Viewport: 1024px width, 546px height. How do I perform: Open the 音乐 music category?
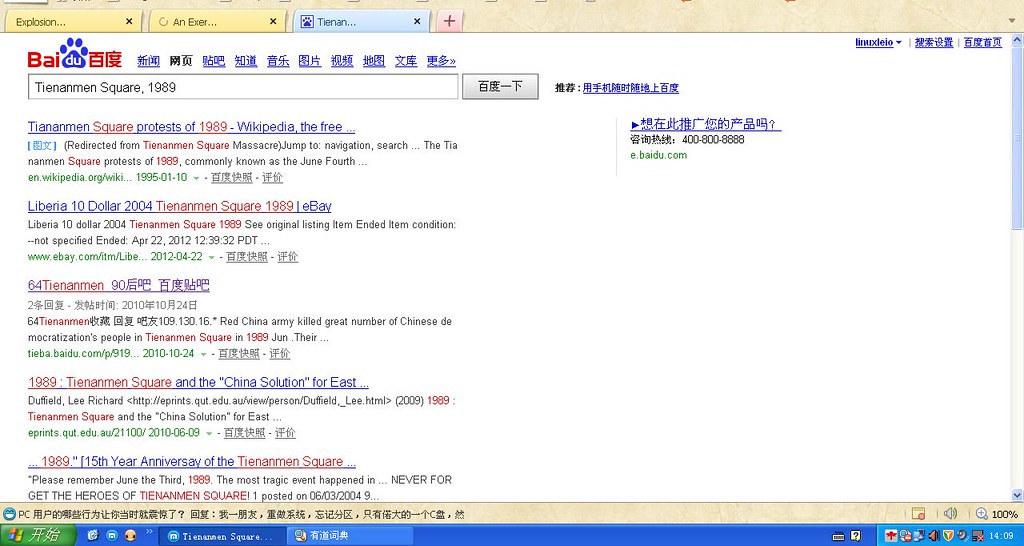[278, 61]
